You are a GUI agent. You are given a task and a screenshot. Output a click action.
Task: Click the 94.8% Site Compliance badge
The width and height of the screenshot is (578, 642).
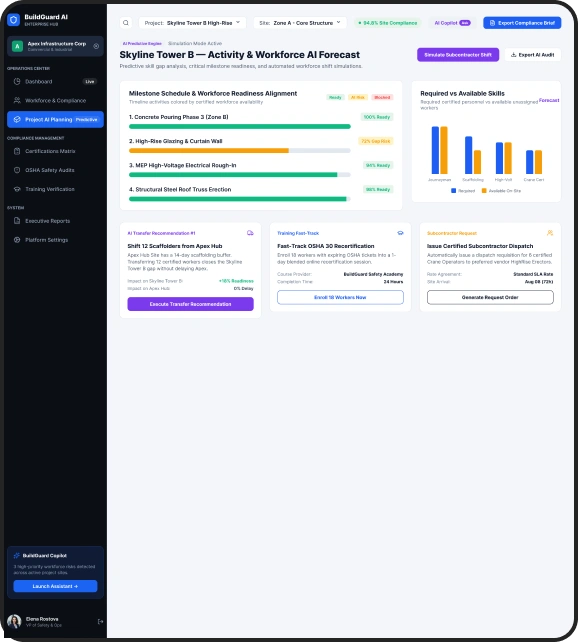point(388,23)
